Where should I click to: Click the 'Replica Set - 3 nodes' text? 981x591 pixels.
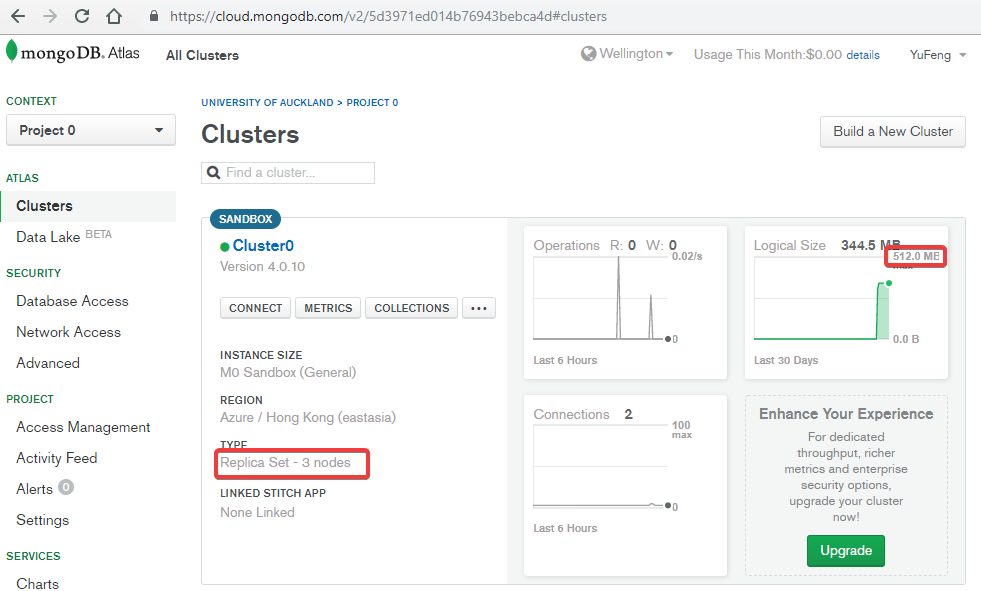[x=285, y=463]
